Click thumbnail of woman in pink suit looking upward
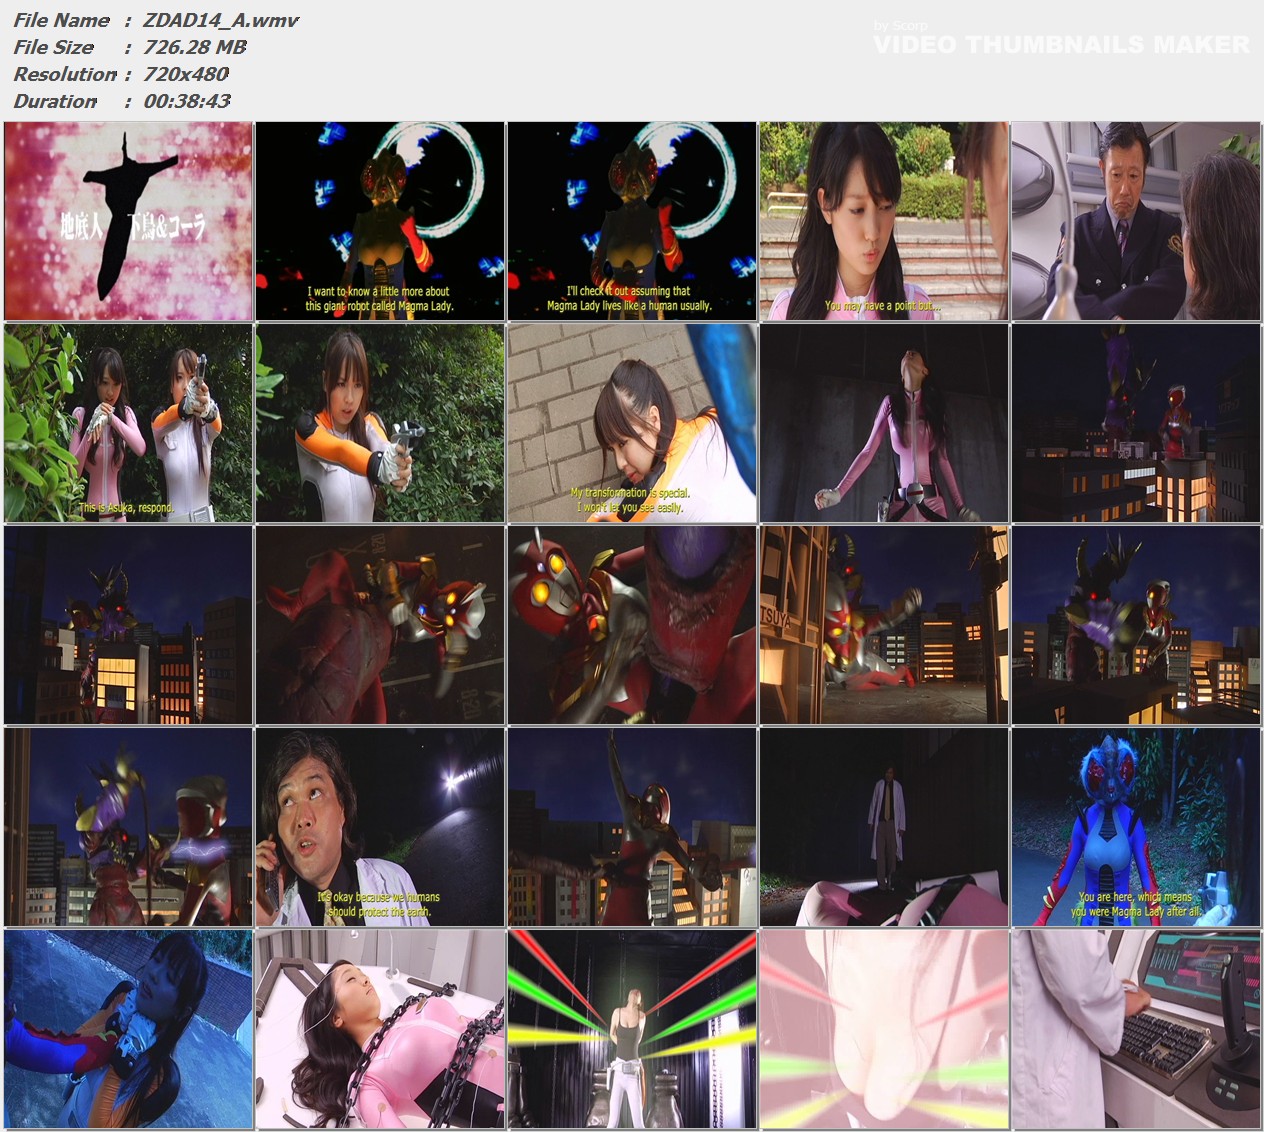The height and width of the screenshot is (1132, 1264). 884,423
